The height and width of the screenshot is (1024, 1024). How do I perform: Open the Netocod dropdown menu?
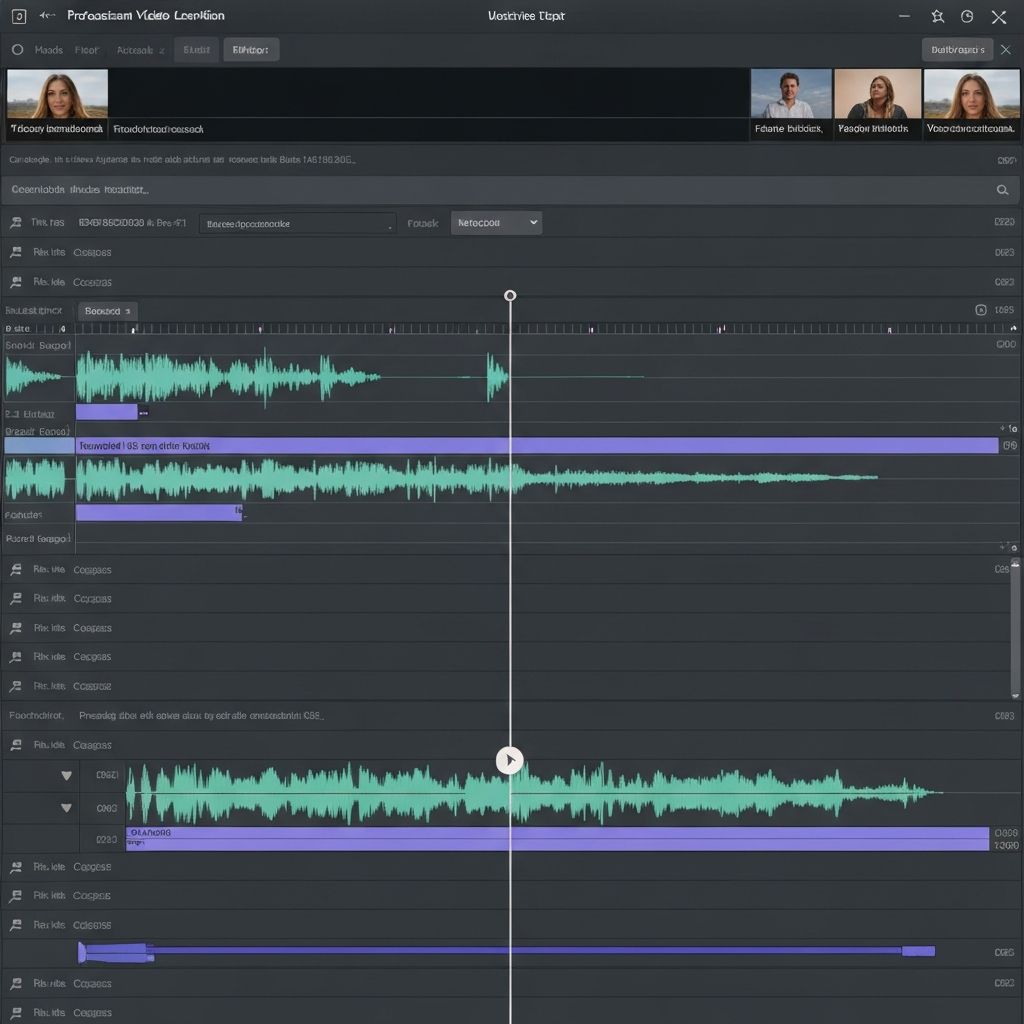click(x=496, y=223)
